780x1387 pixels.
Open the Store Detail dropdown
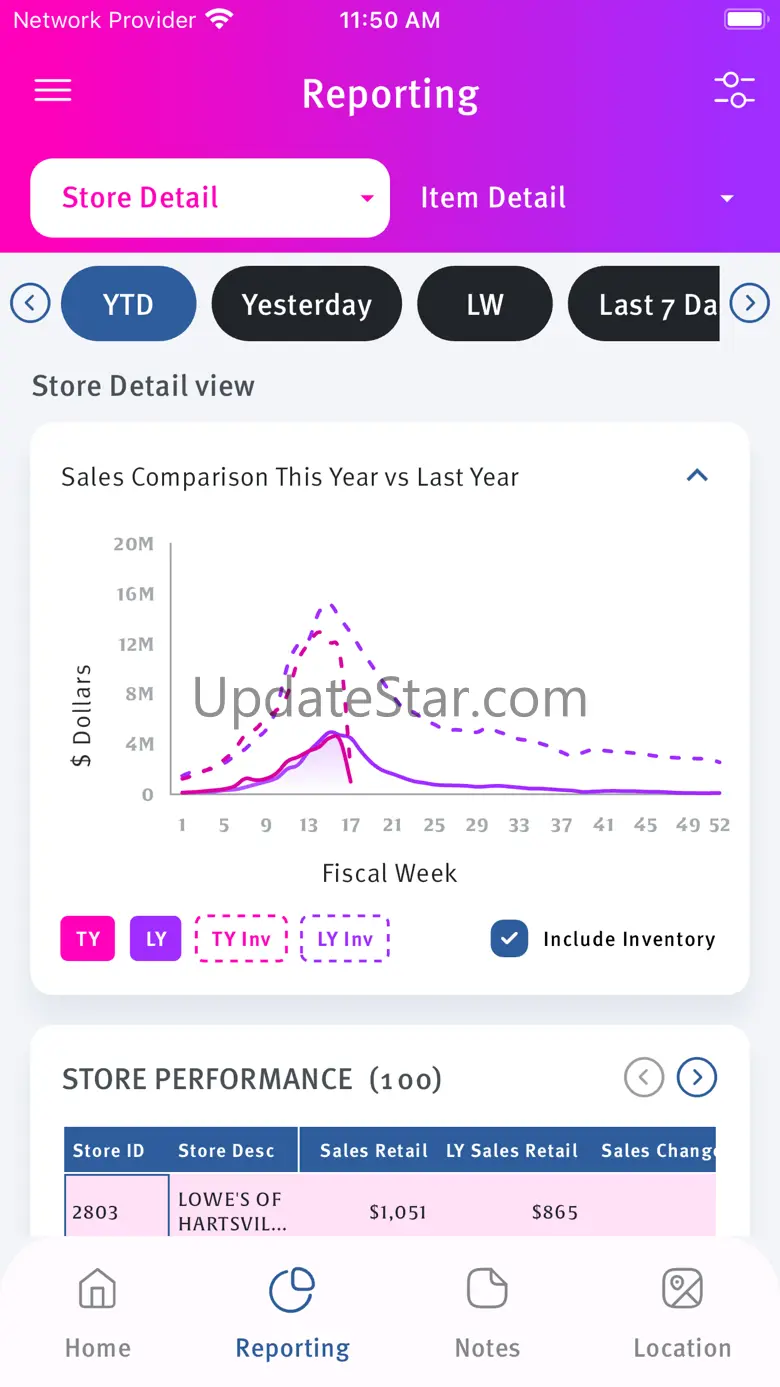210,198
